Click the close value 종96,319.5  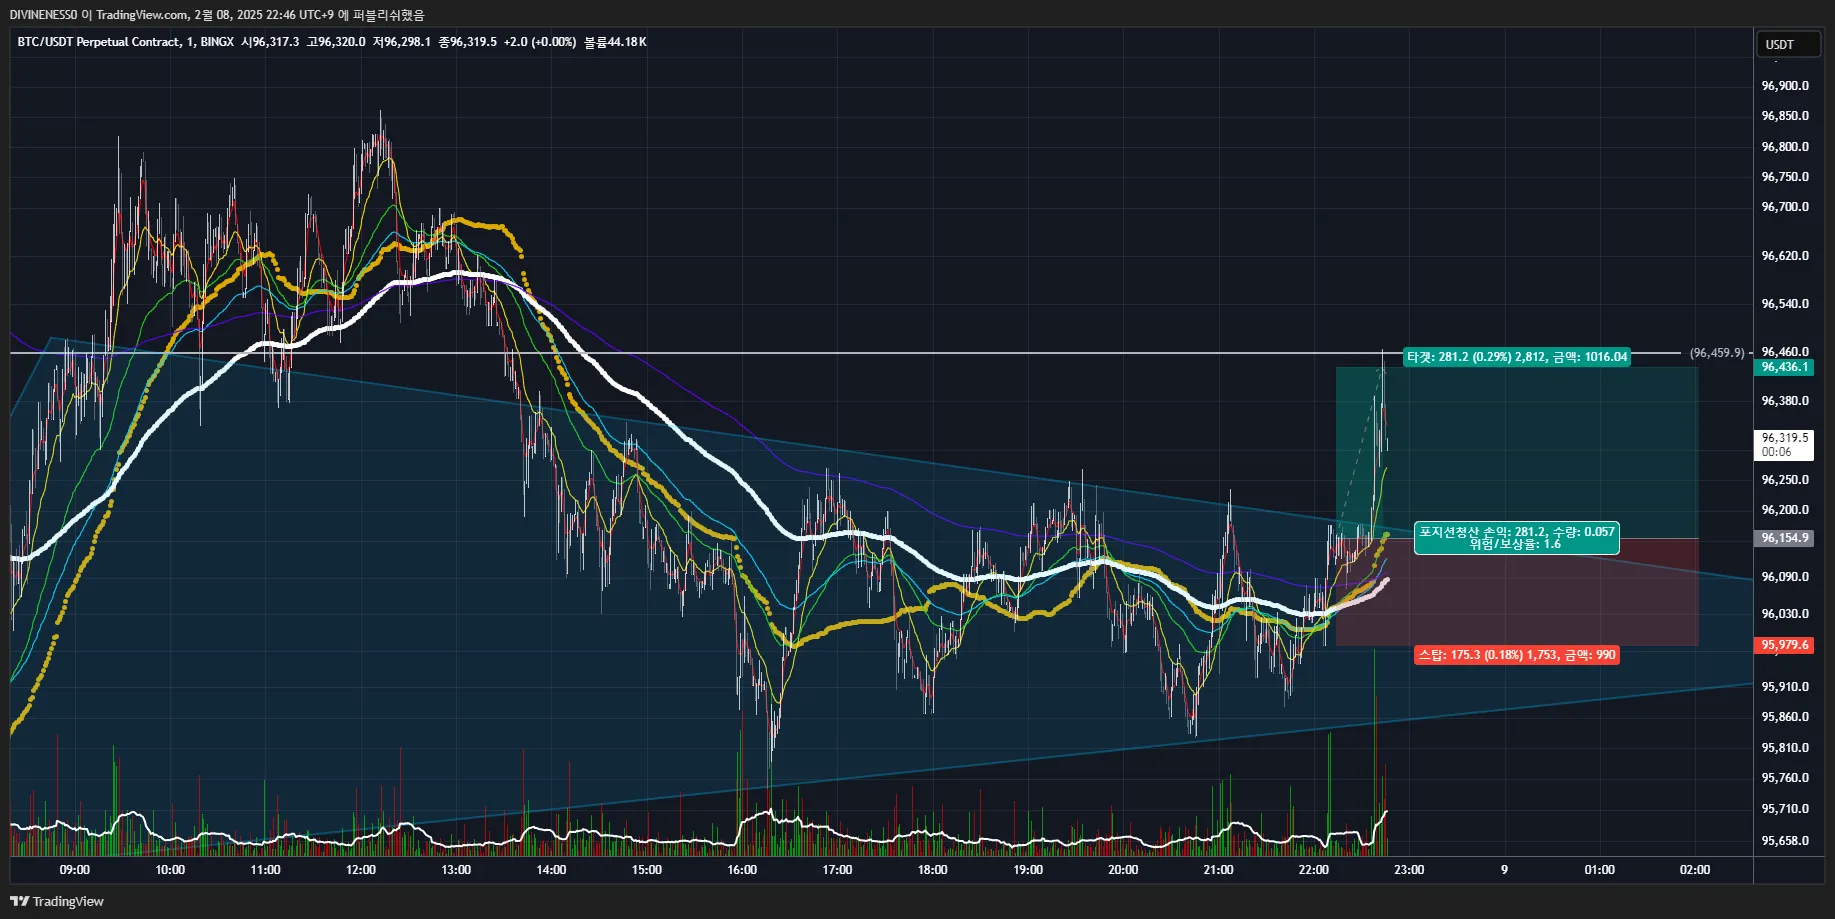click(x=468, y=42)
